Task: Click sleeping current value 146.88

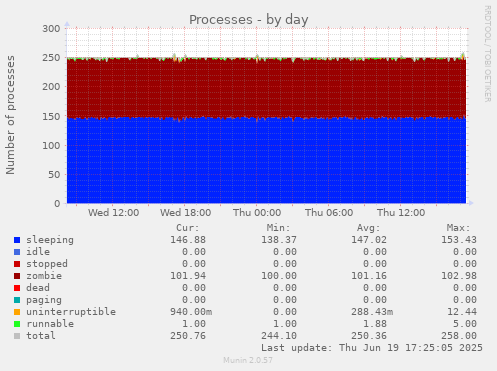Action: 188,240
